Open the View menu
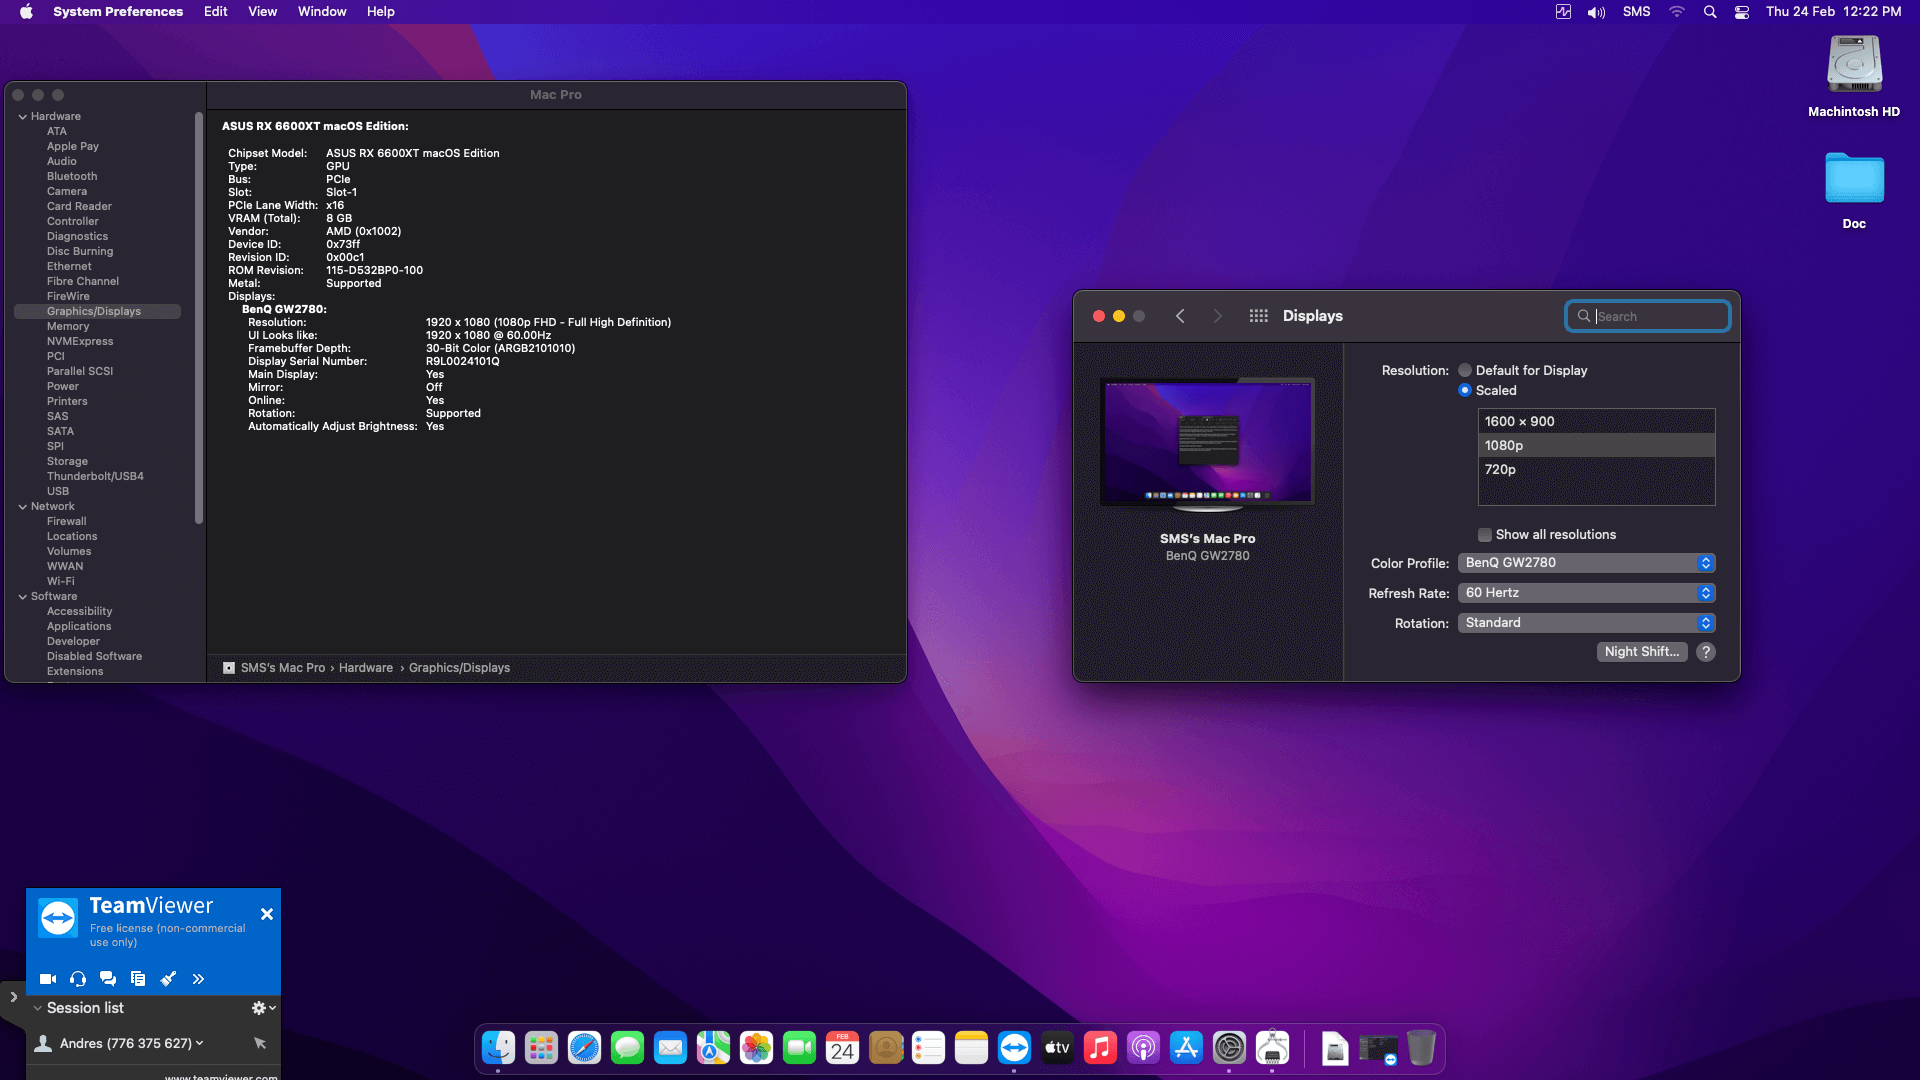Screen dimensions: 1920x1080 [262, 12]
